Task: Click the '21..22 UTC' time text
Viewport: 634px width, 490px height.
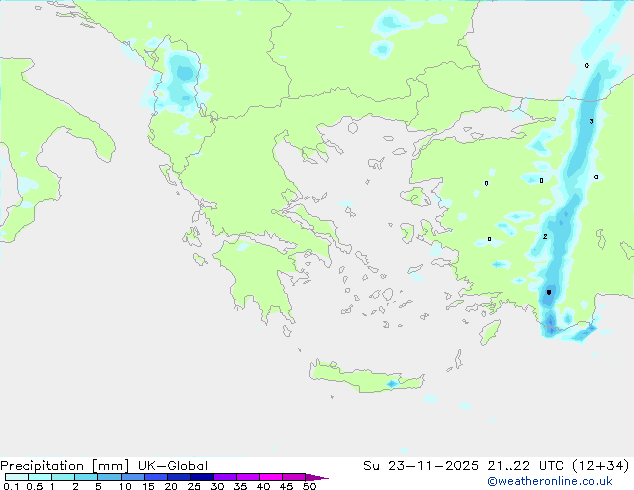Action: pyautogui.click(x=525, y=466)
